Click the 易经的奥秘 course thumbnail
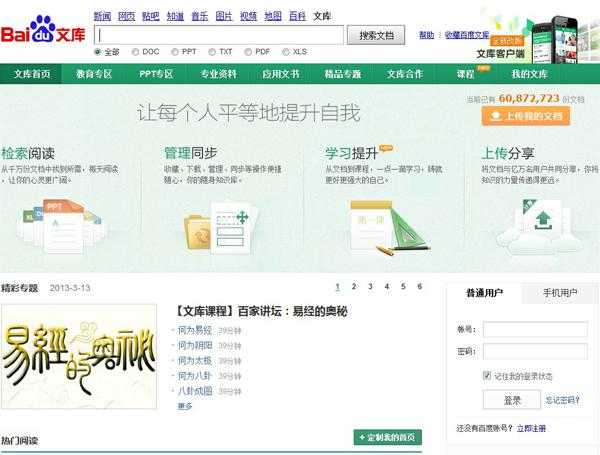 pos(79,356)
